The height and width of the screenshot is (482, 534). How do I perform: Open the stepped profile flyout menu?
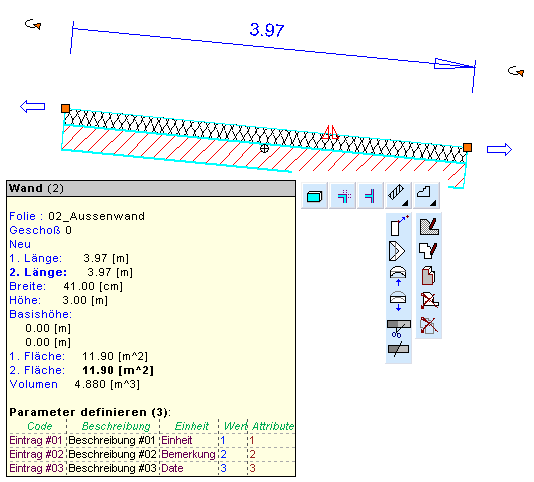point(427,196)
